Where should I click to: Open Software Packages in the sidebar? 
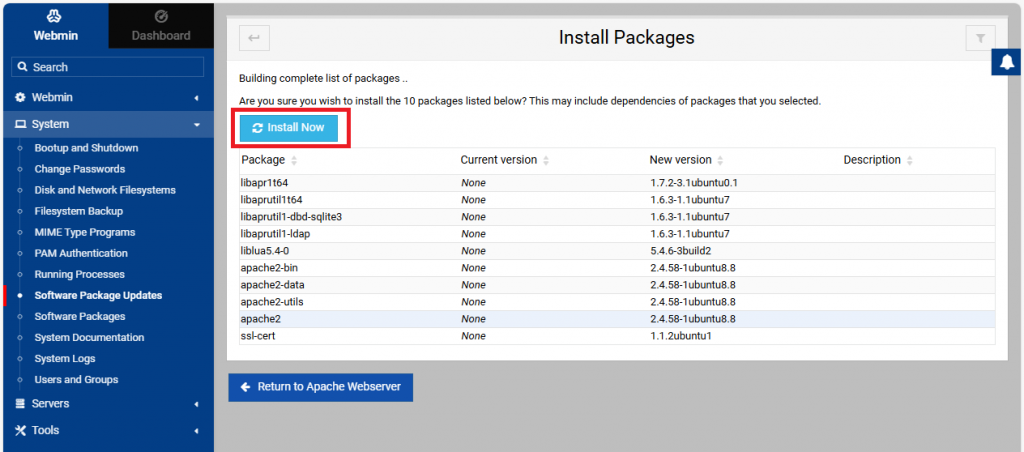78,317
